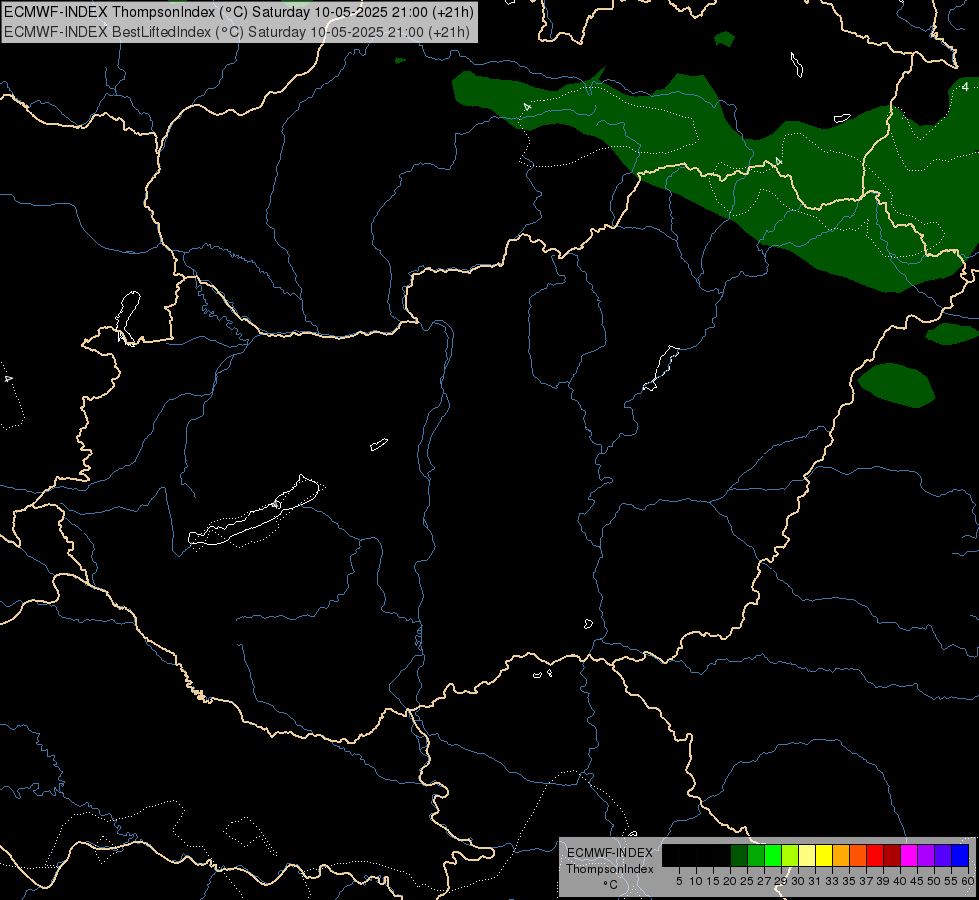The image size is (979, 900).
Task: Pick the magenta 40–45 legend swatch
Action: (909, 855)
